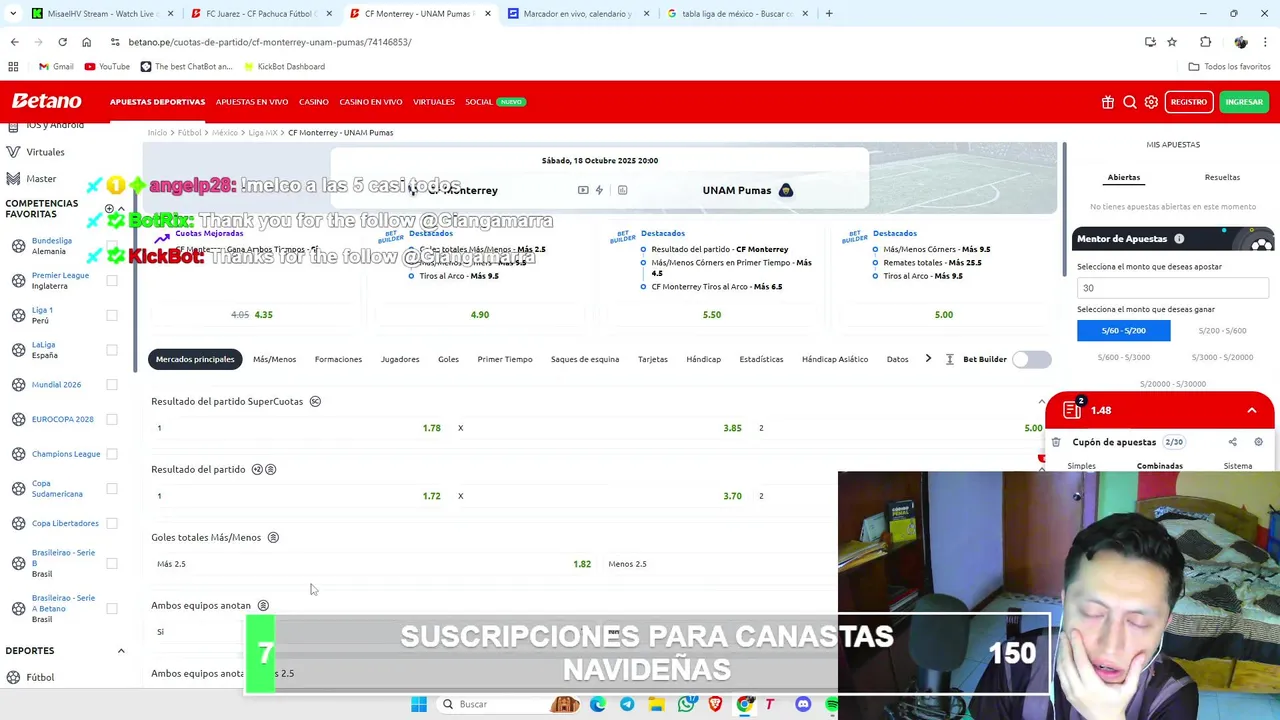Click the browser address bar

[x=620, y=42]
